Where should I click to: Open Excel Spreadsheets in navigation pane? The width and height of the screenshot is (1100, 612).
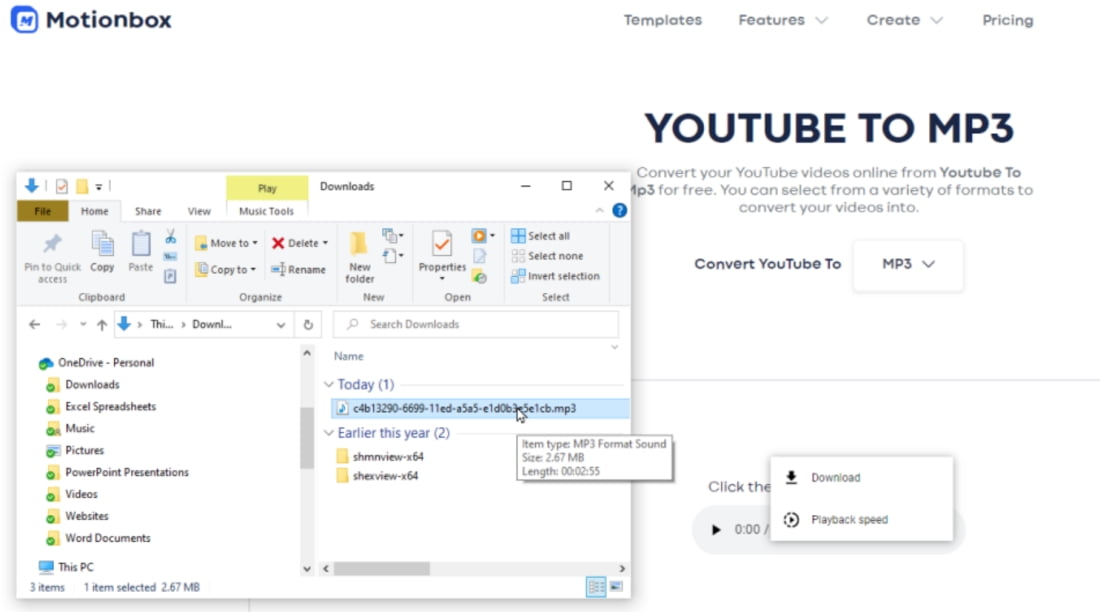(110, 406)
